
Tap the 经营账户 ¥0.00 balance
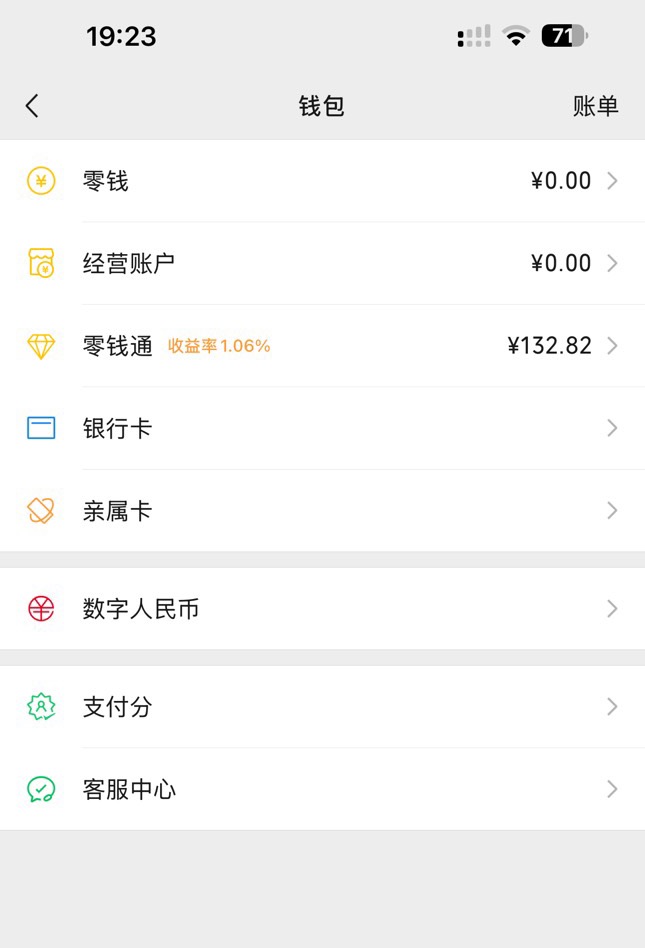(560, 263)
